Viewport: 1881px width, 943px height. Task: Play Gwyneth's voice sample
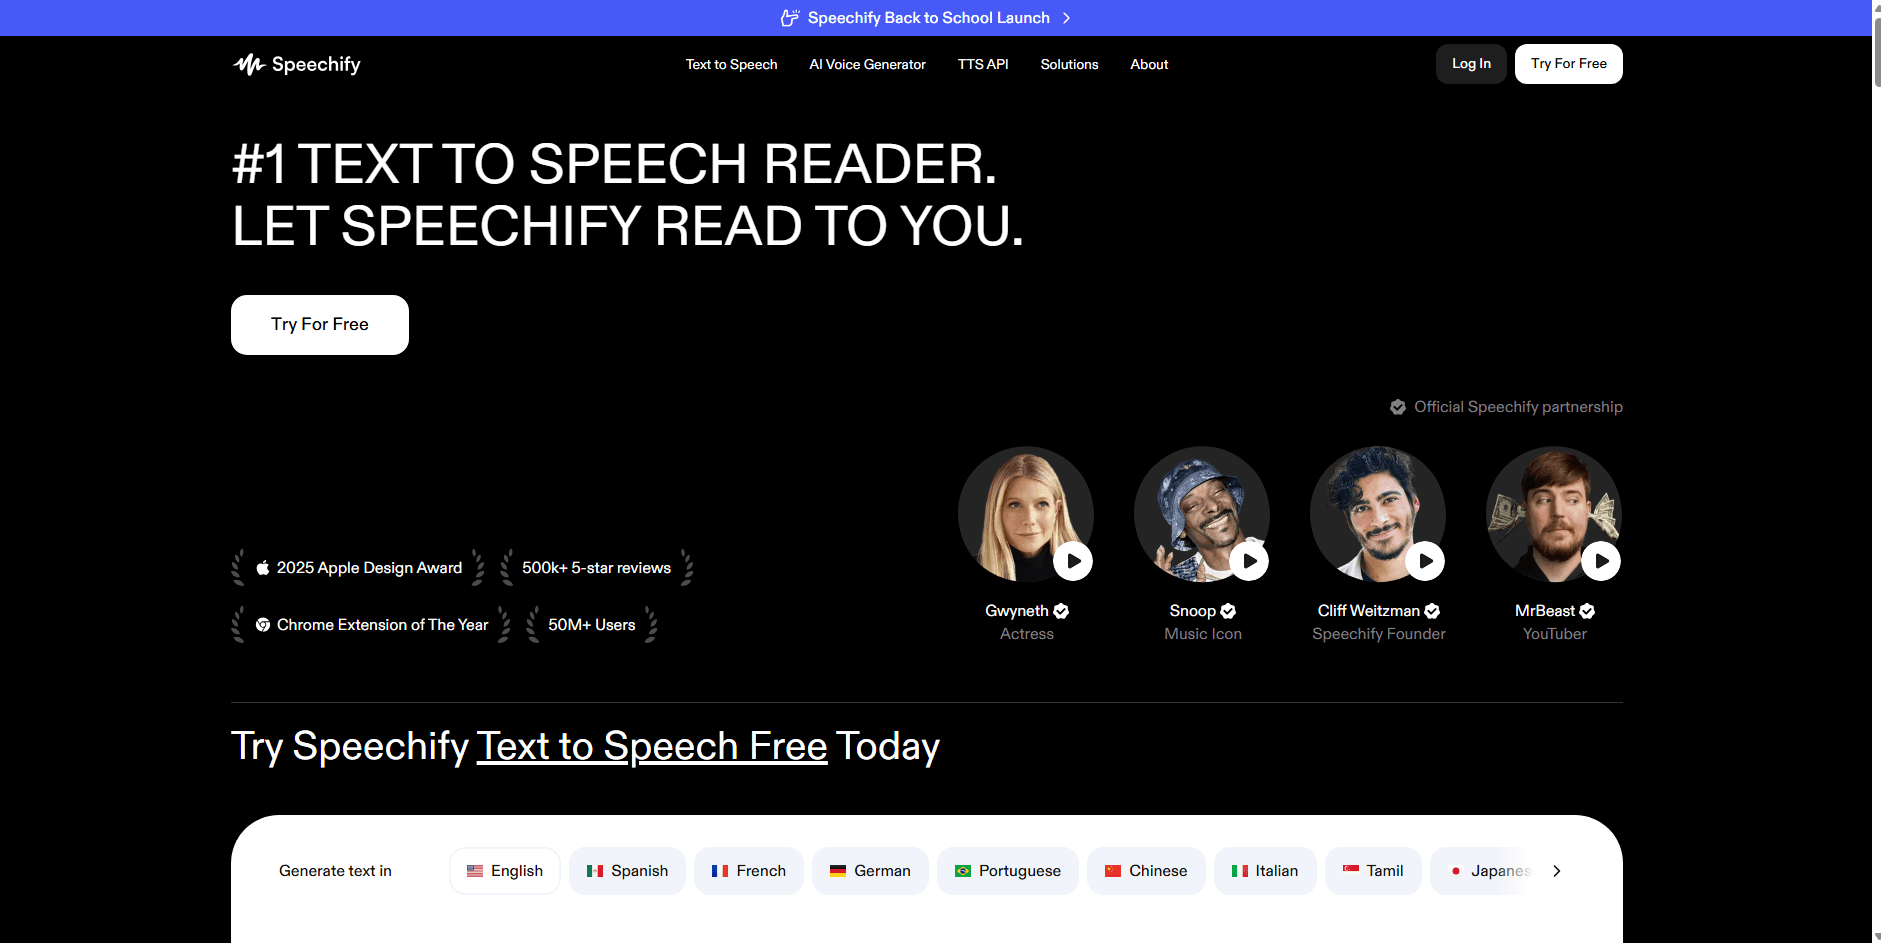coord(1073,561)
